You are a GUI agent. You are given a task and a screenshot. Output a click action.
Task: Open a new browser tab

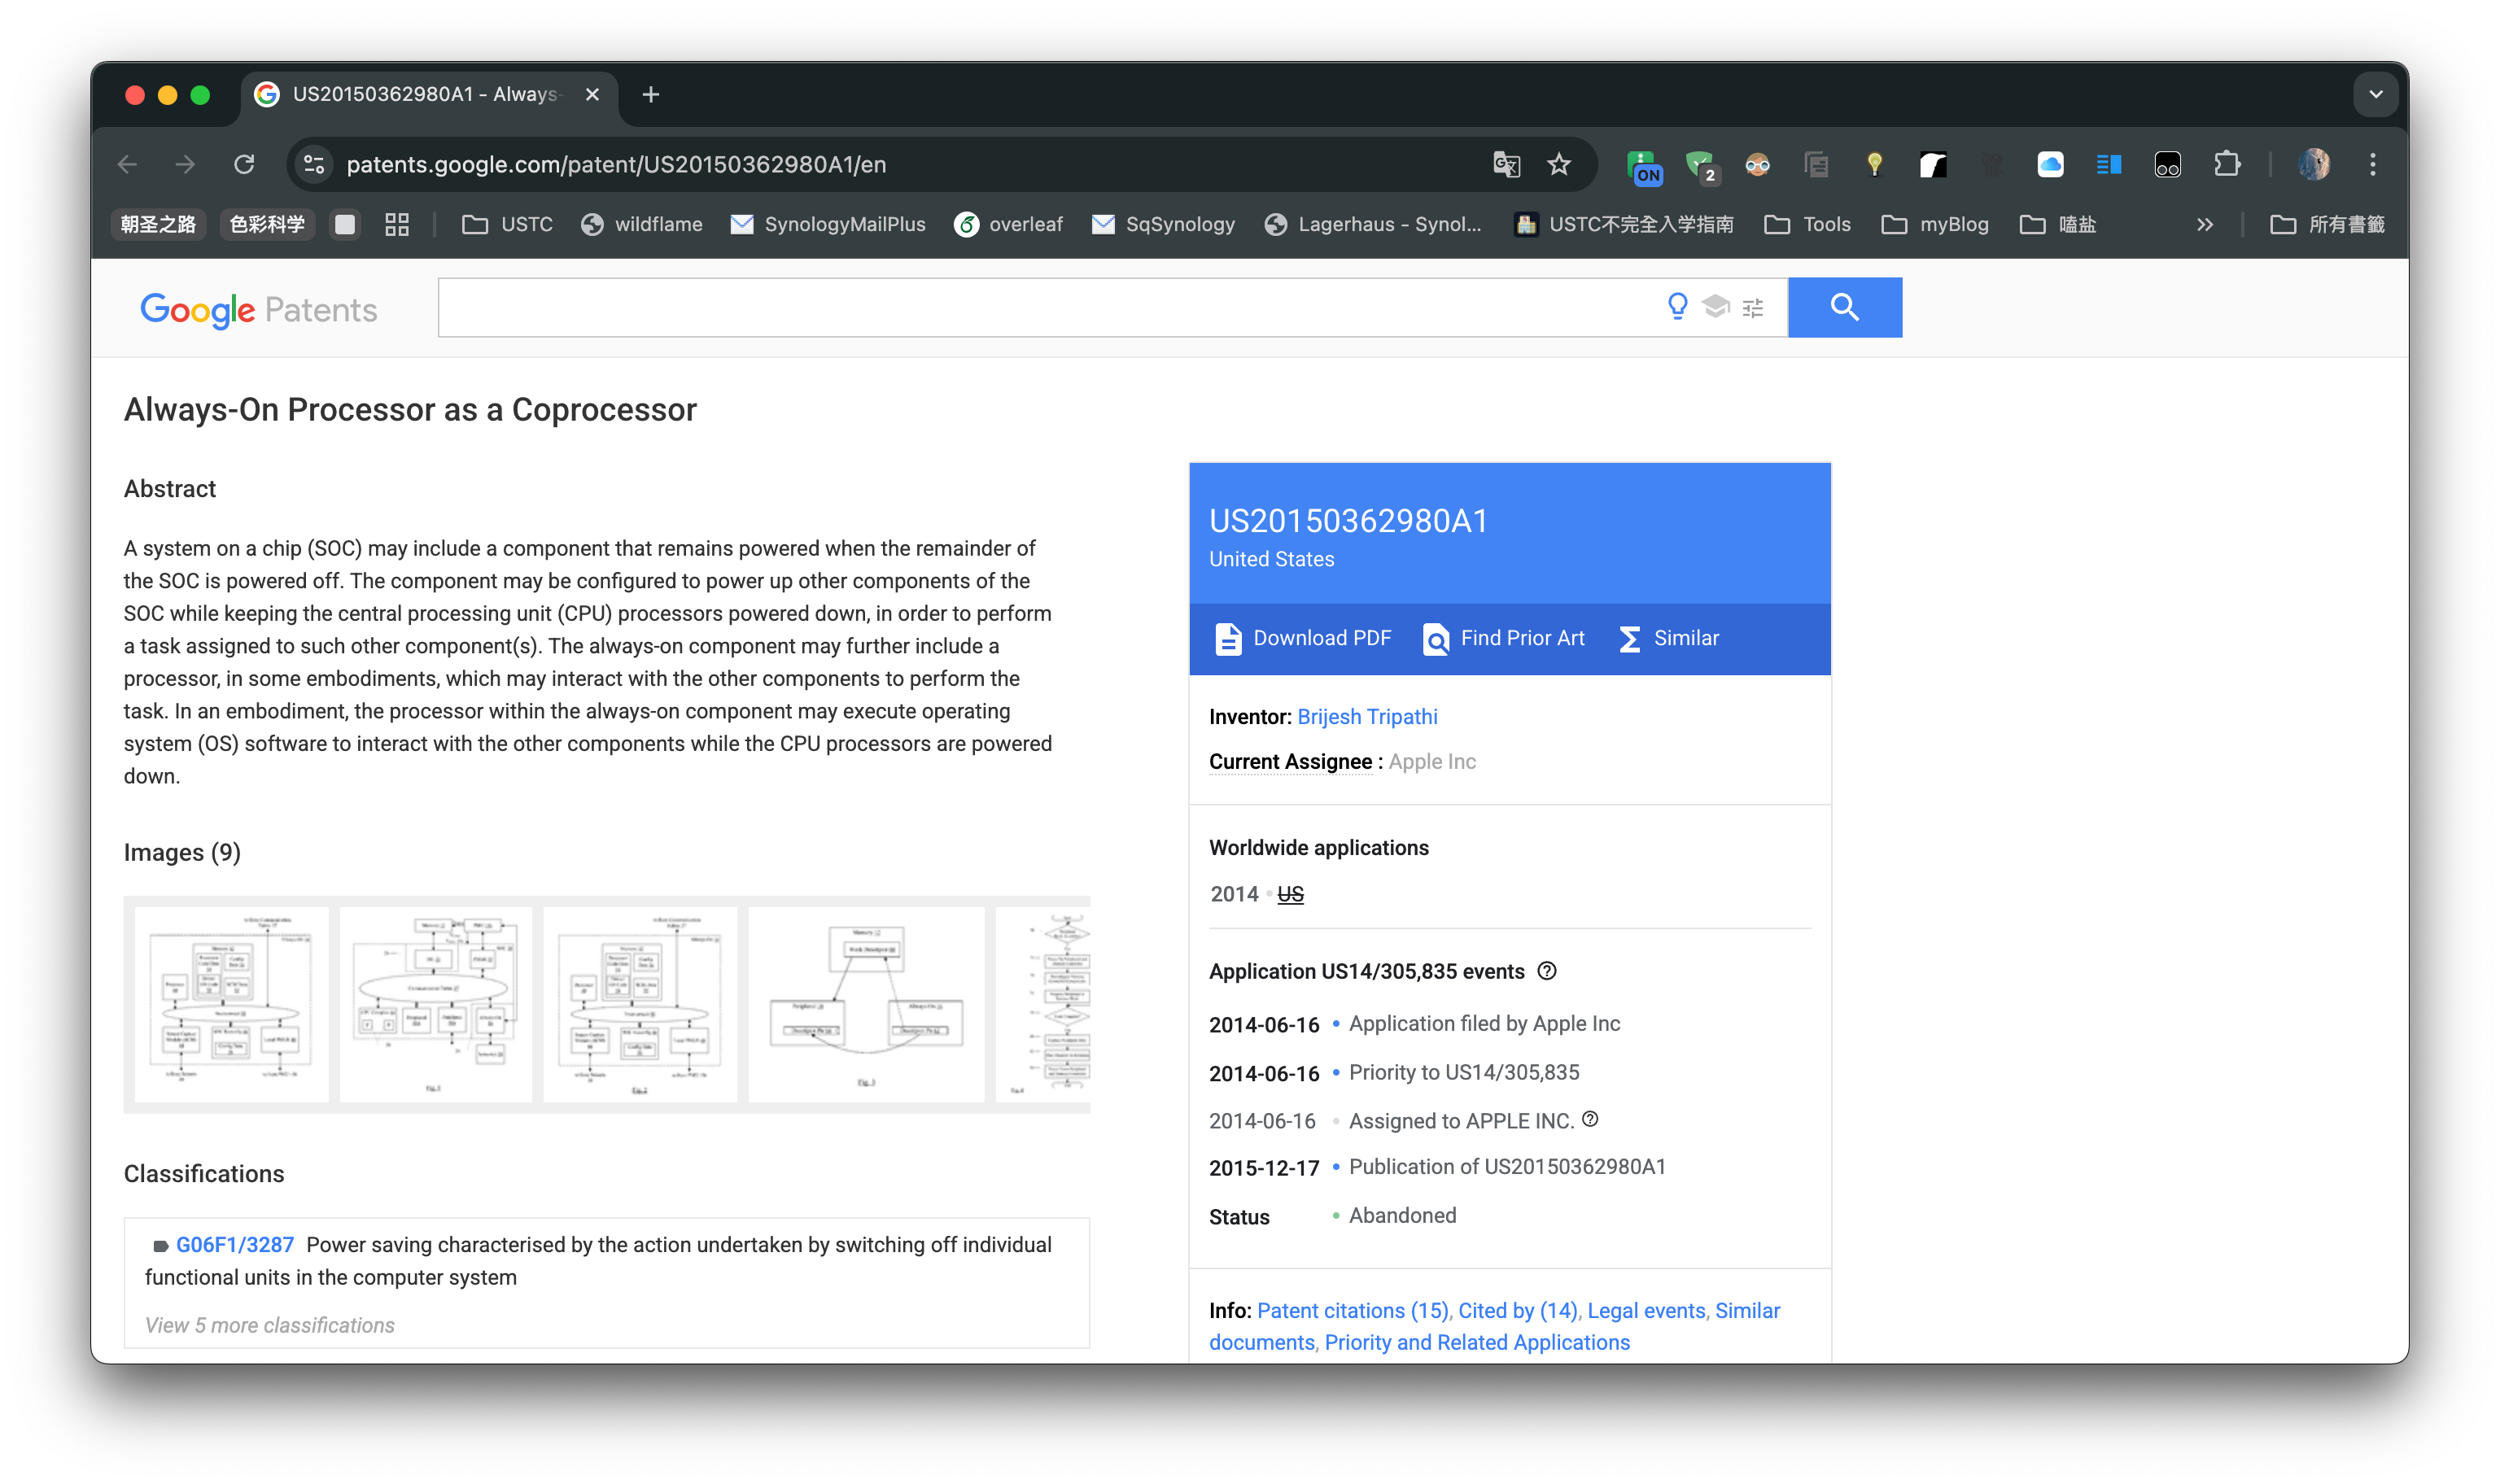coord(651,94)
